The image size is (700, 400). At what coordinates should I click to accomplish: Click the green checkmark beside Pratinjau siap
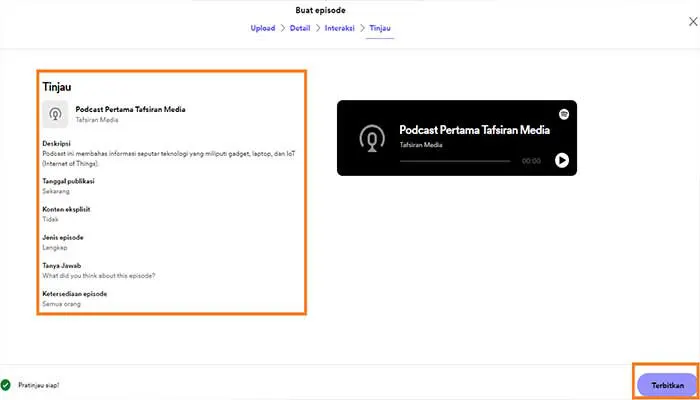click(x=7, y=384)
